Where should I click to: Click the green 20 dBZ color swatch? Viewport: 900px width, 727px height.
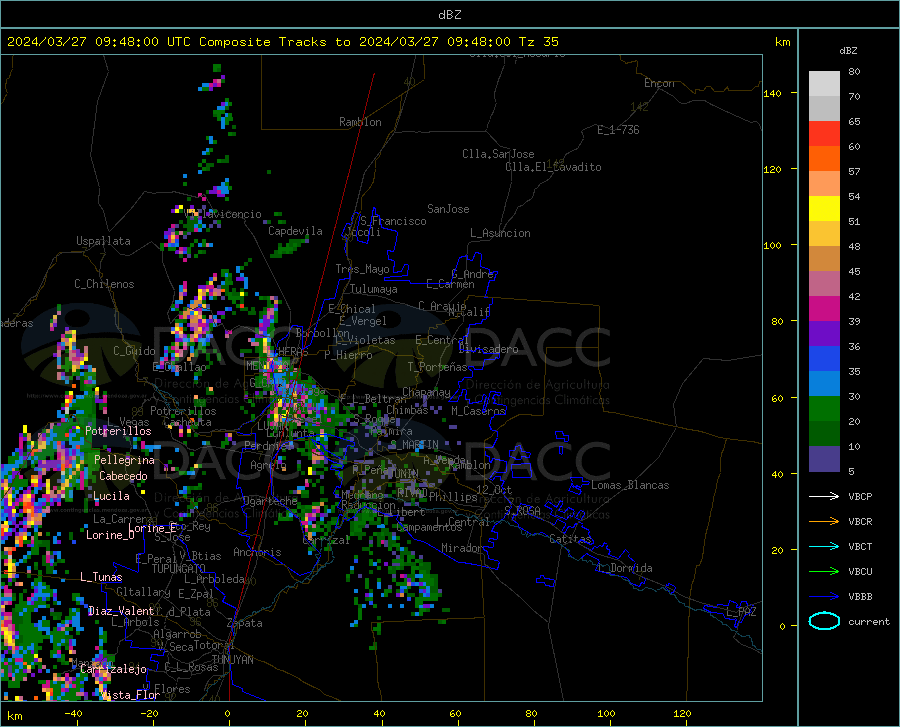pyautogui.click(x=824, y=409)
